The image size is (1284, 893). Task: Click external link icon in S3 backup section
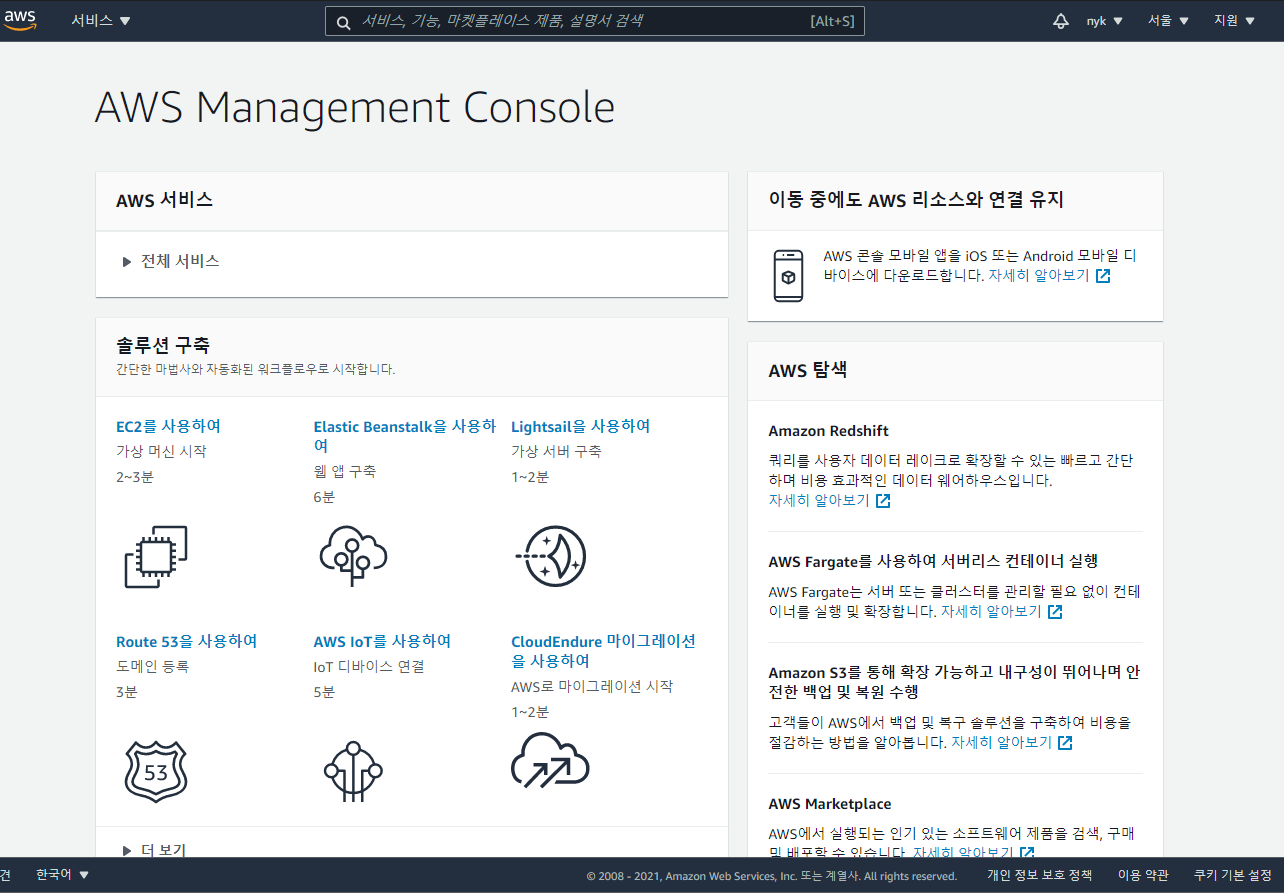click(1065, 743)
